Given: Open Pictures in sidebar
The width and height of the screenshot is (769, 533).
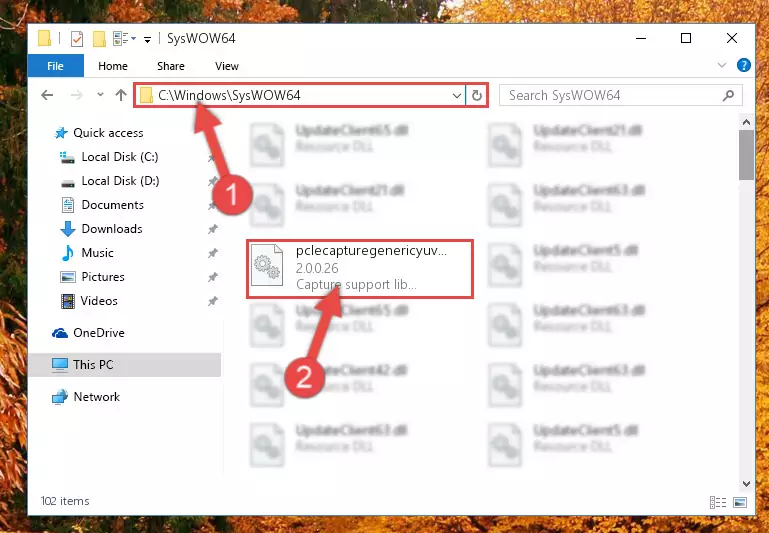Looking at the screenshot, I should [103, 277].
